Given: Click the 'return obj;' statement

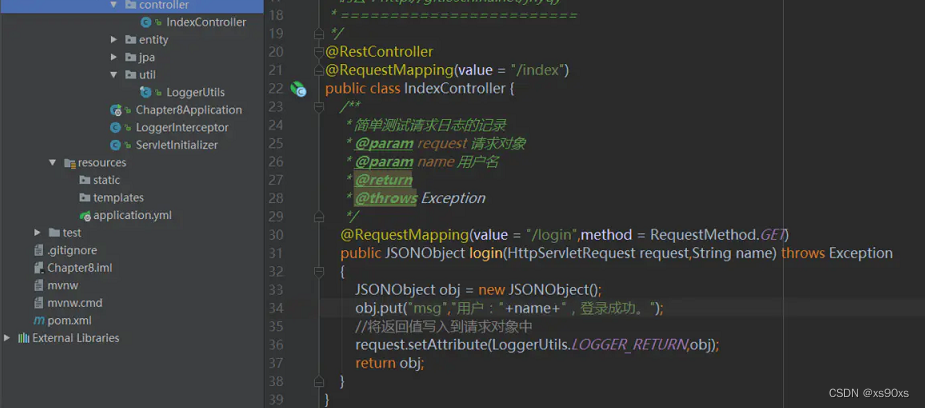Looking at the screenshot, I should tap(389, 363).
